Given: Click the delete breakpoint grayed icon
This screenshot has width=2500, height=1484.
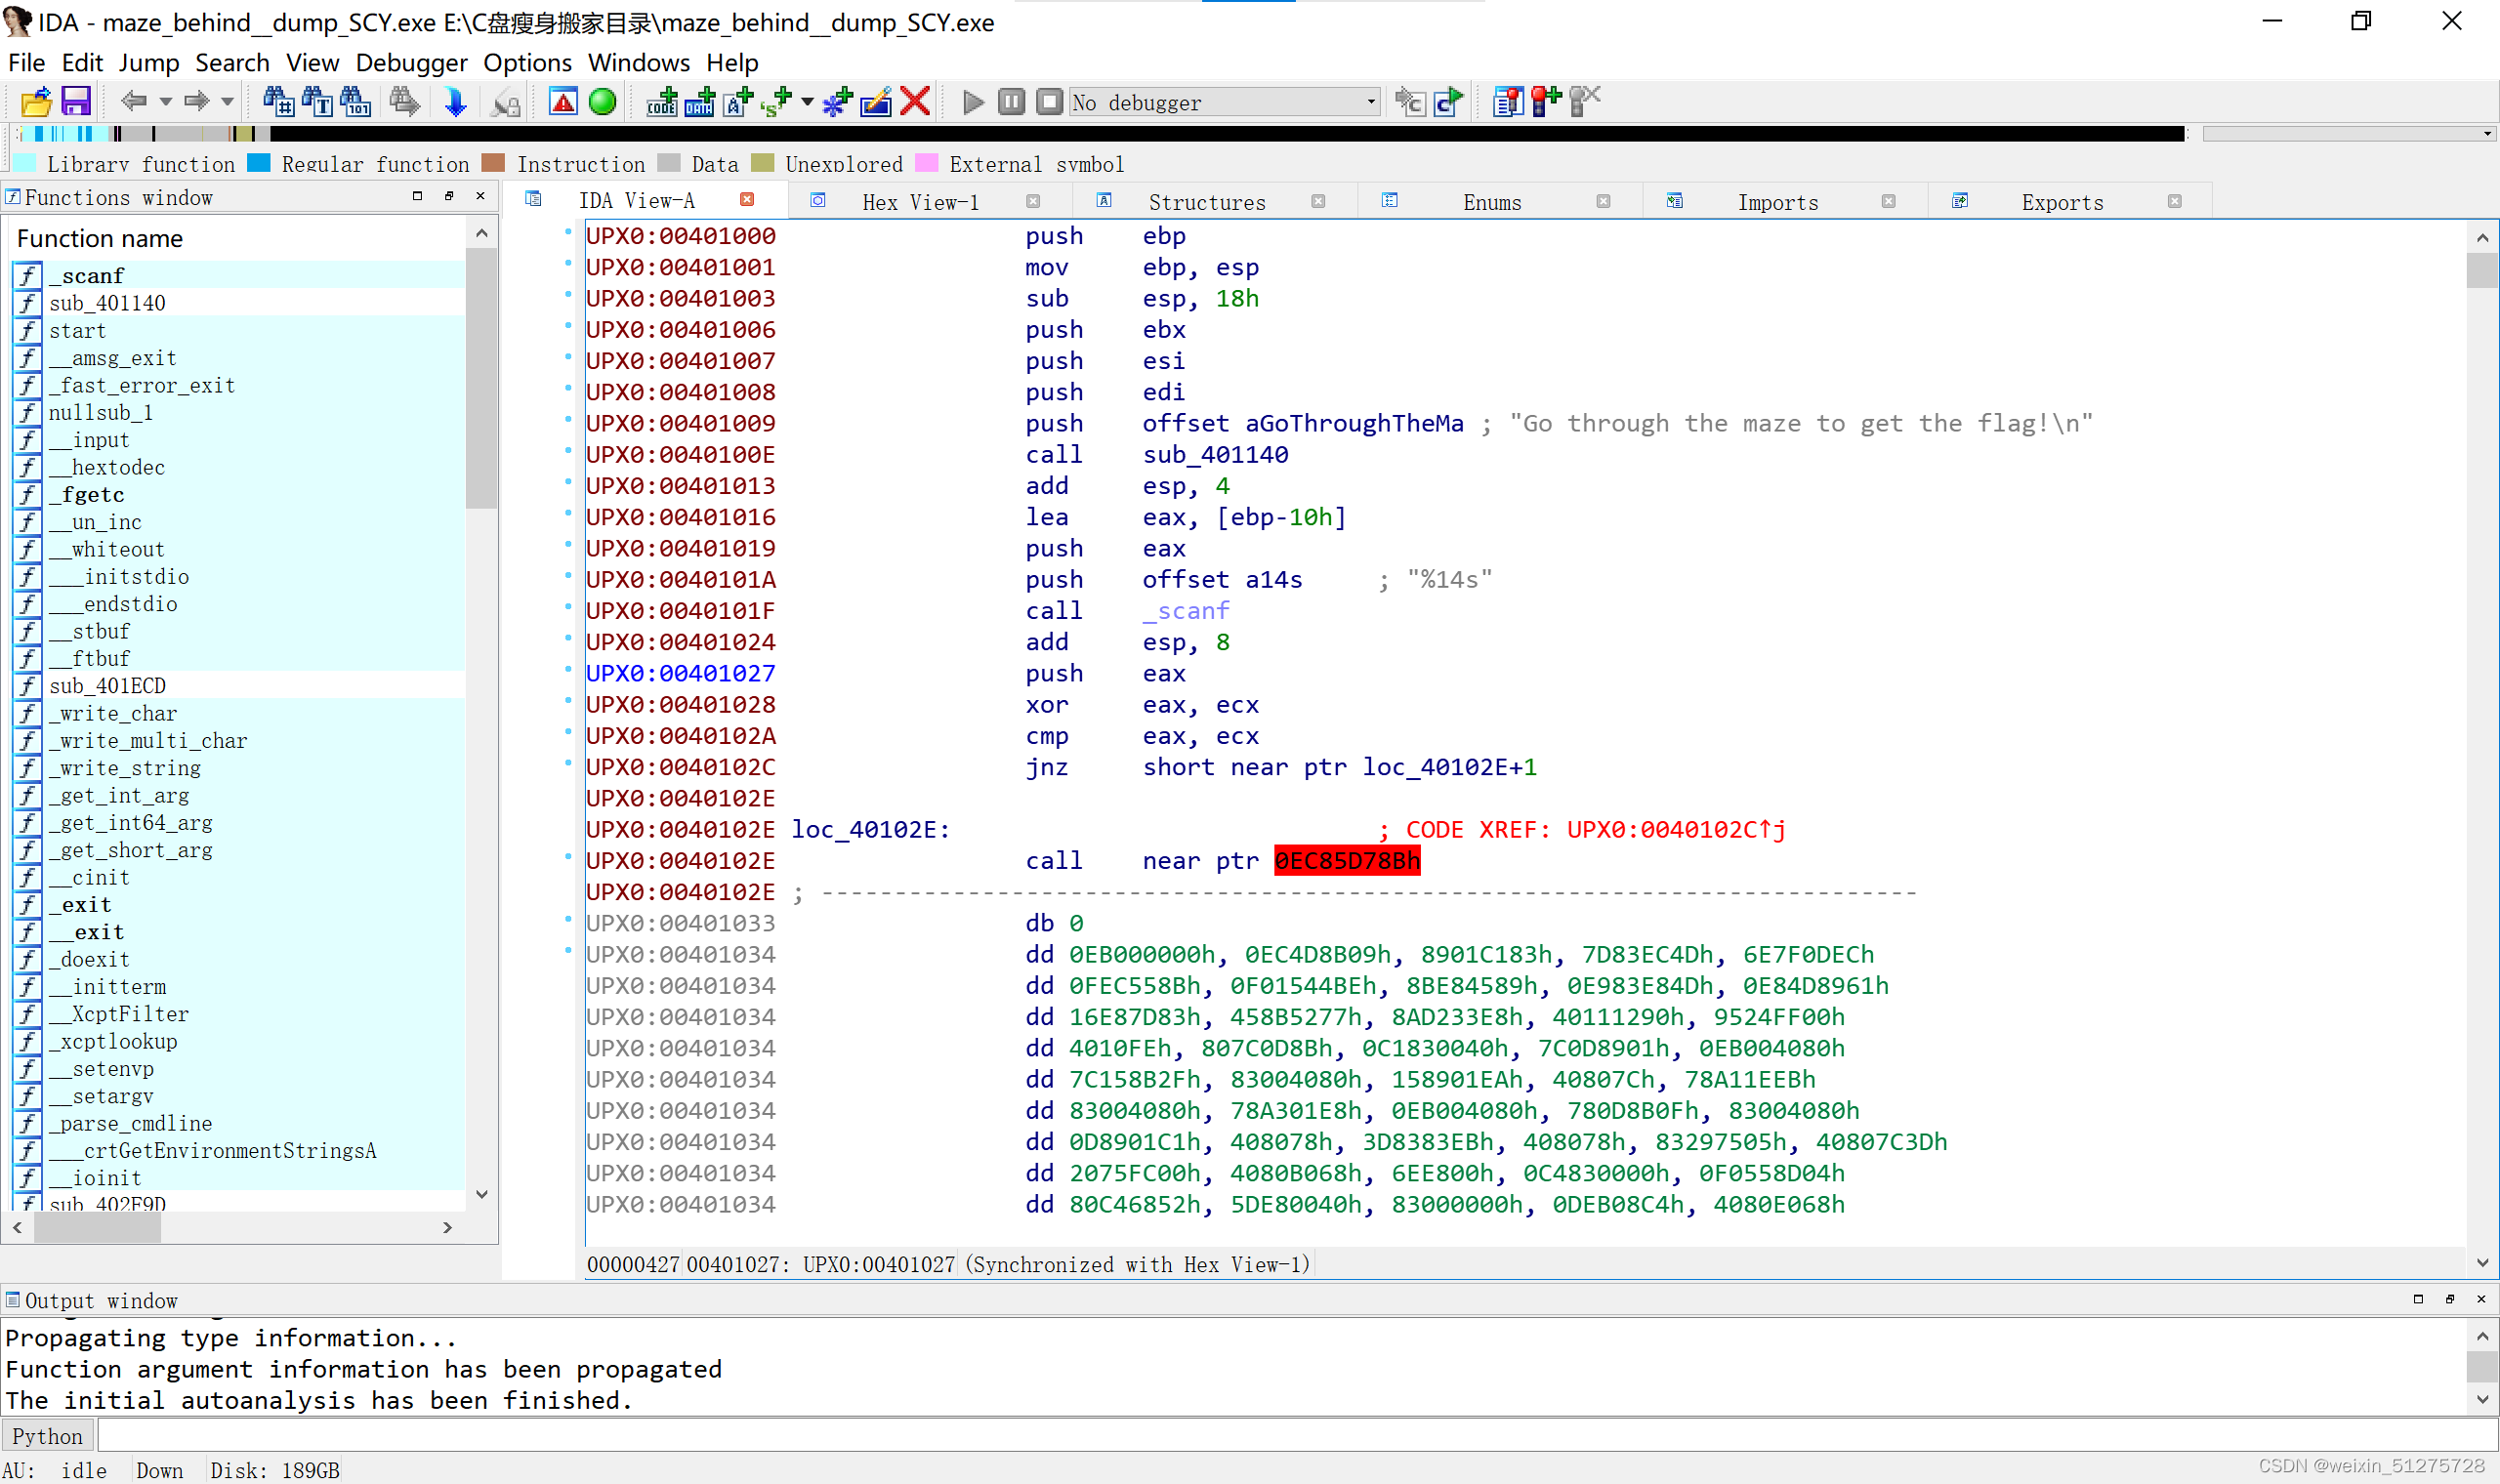Looking at the screenshot, I should pos(1585,101).
